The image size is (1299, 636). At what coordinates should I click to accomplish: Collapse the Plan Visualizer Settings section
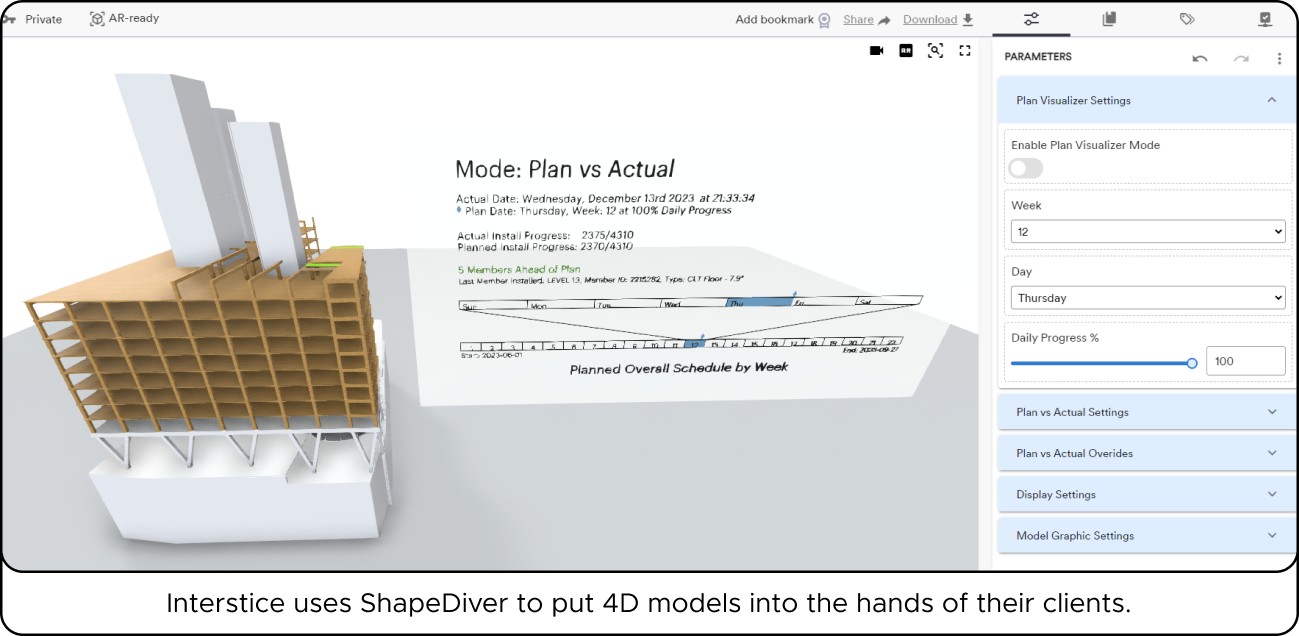click(1271, 100)
